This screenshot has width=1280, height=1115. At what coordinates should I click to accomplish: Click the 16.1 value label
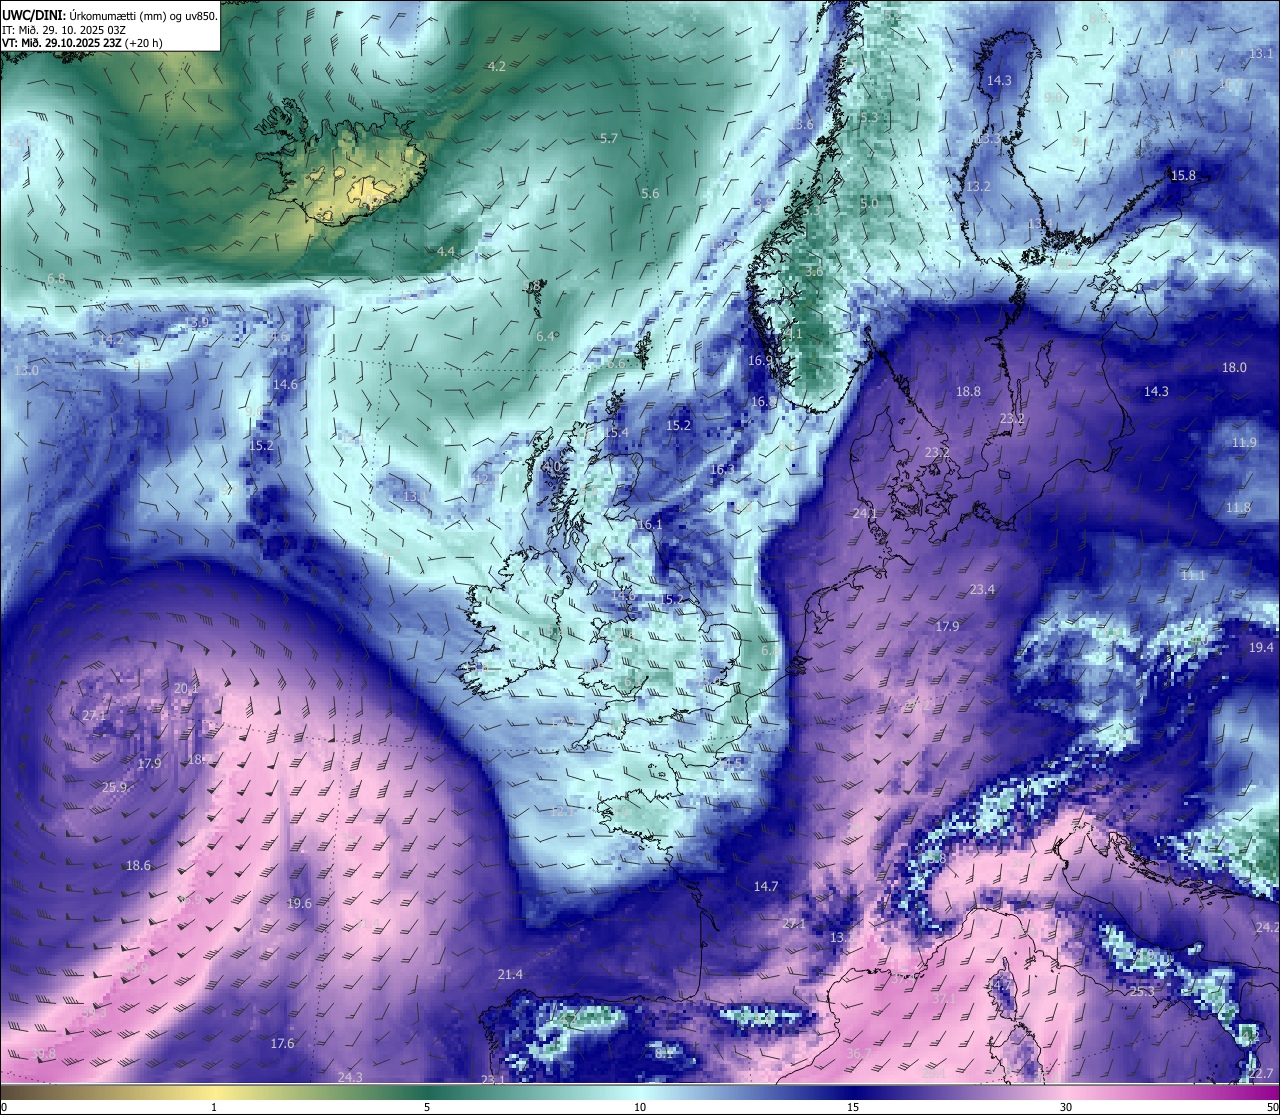pyautogui.click(x=650, y=525)
